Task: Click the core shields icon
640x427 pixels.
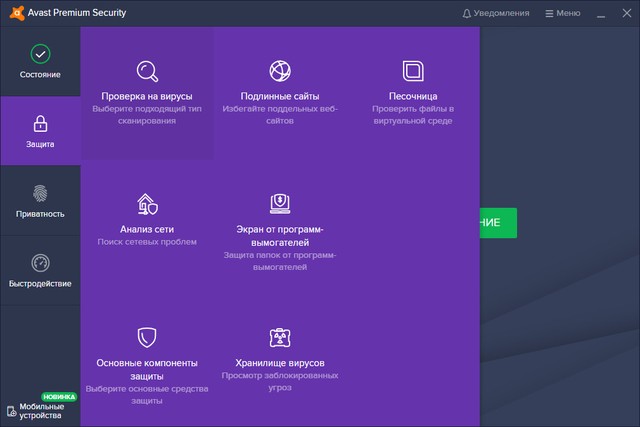Action: pyautogui.click(x=147, y=337)
